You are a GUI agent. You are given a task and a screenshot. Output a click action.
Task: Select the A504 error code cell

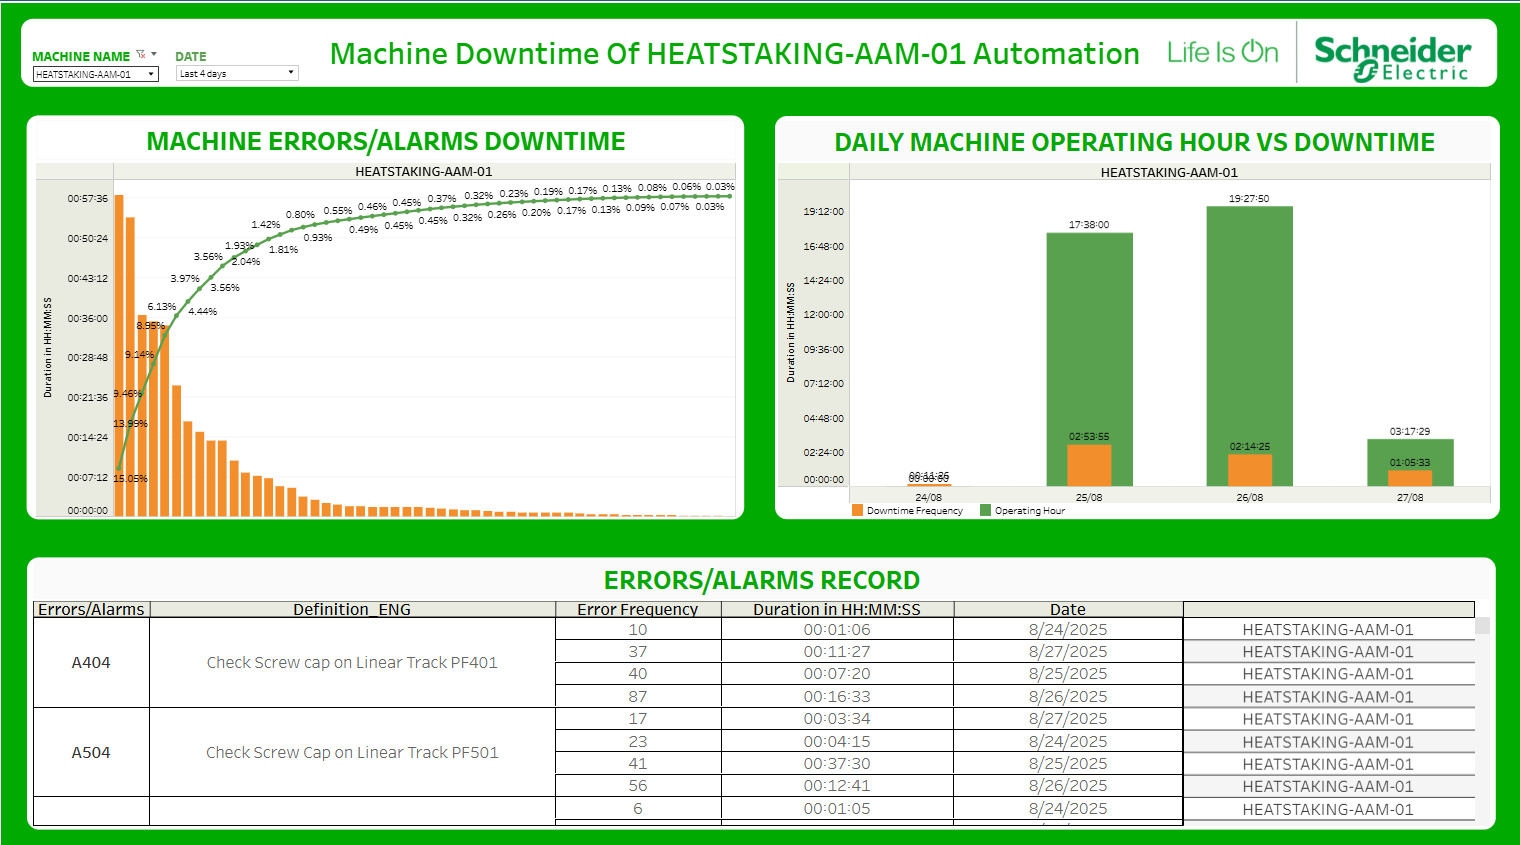click(x=91, y=752)
